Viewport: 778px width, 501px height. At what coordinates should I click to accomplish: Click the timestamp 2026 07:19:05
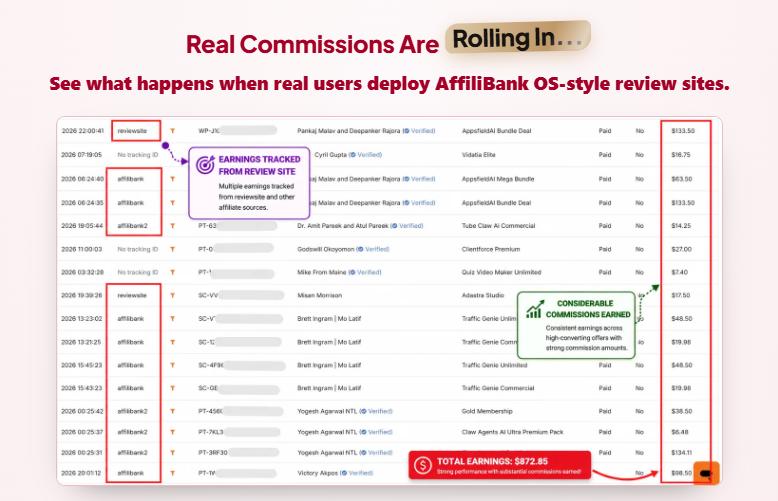[x=81, y=155]
